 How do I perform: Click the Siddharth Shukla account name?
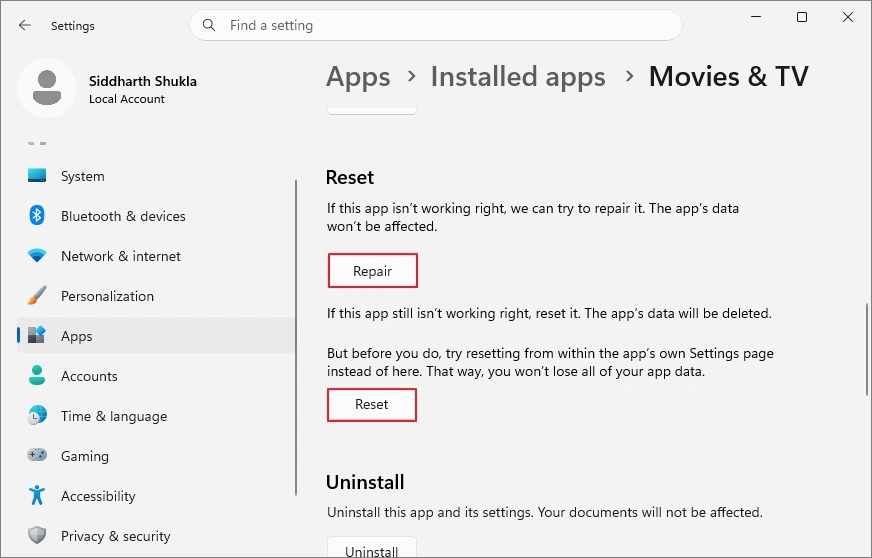point(143,81)
